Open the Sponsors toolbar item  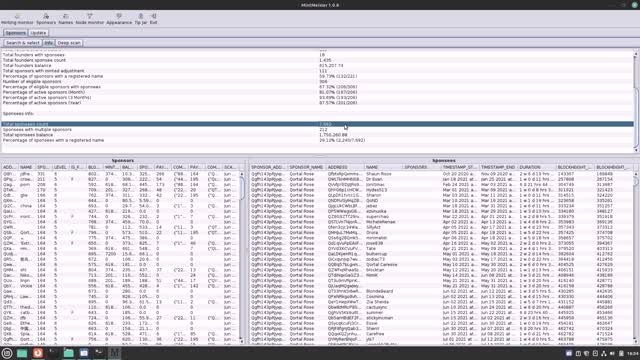pyautogui.click(x=46, y=19)
